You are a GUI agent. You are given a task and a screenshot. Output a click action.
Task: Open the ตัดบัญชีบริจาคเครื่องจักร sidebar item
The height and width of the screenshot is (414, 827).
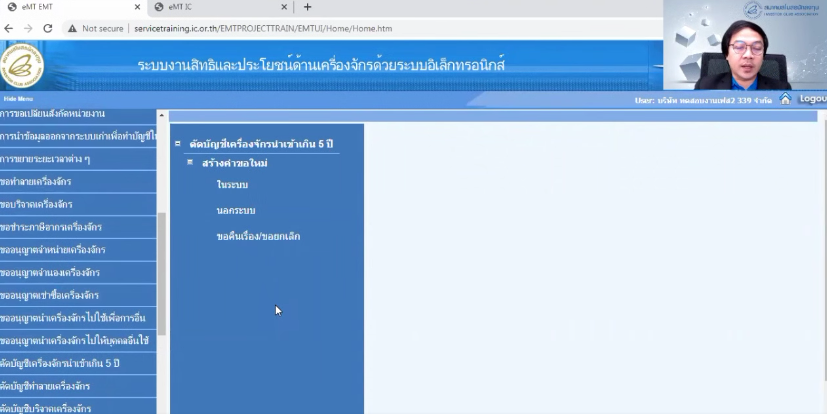tap(78, 407)
